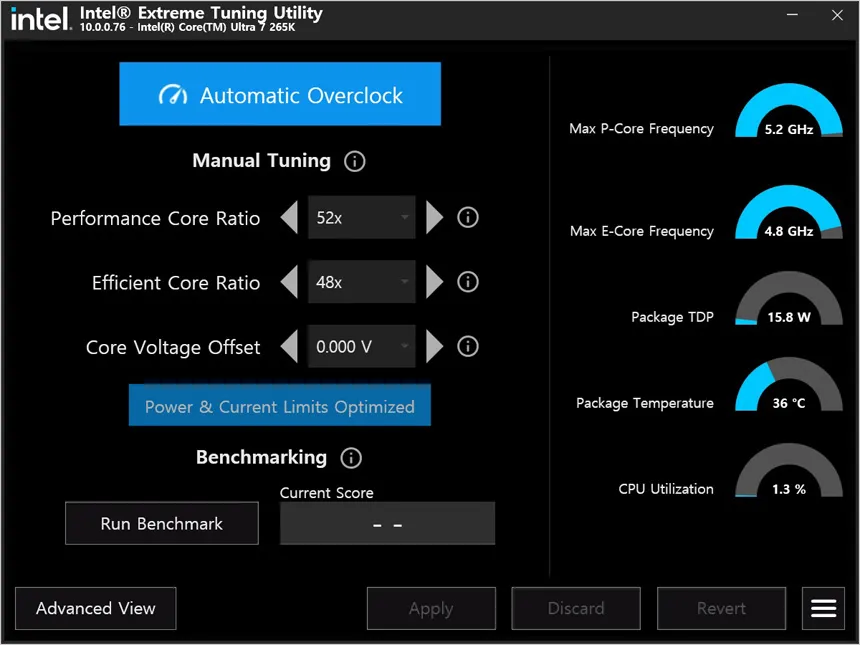Open the Core Voltage Offset dropdown
Viewport: 860px width, 645px height.
click(362, 347)
